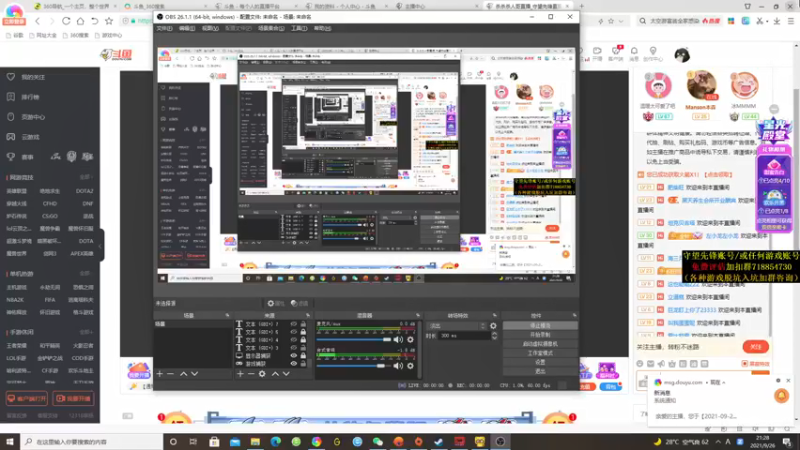Toggle lock on 游戏捕获 source
The image size is (800, 450).
[x=303, y=364]
